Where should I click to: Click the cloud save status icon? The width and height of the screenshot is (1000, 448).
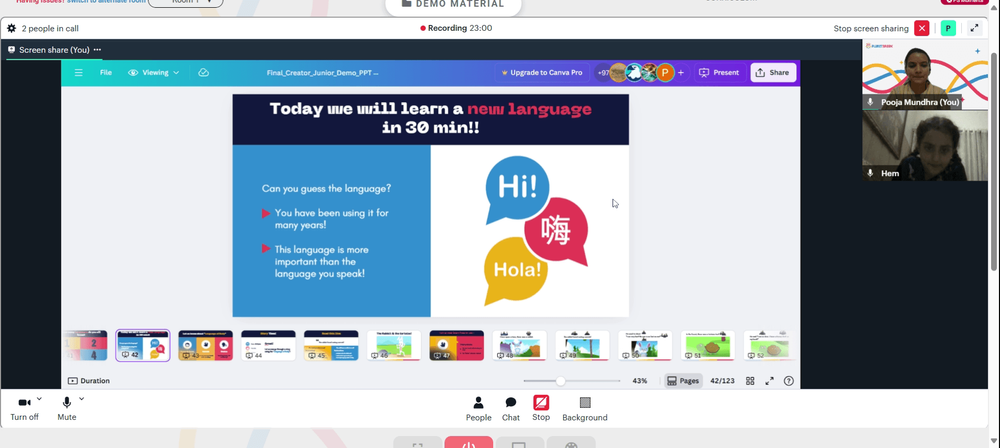(203, 73)
